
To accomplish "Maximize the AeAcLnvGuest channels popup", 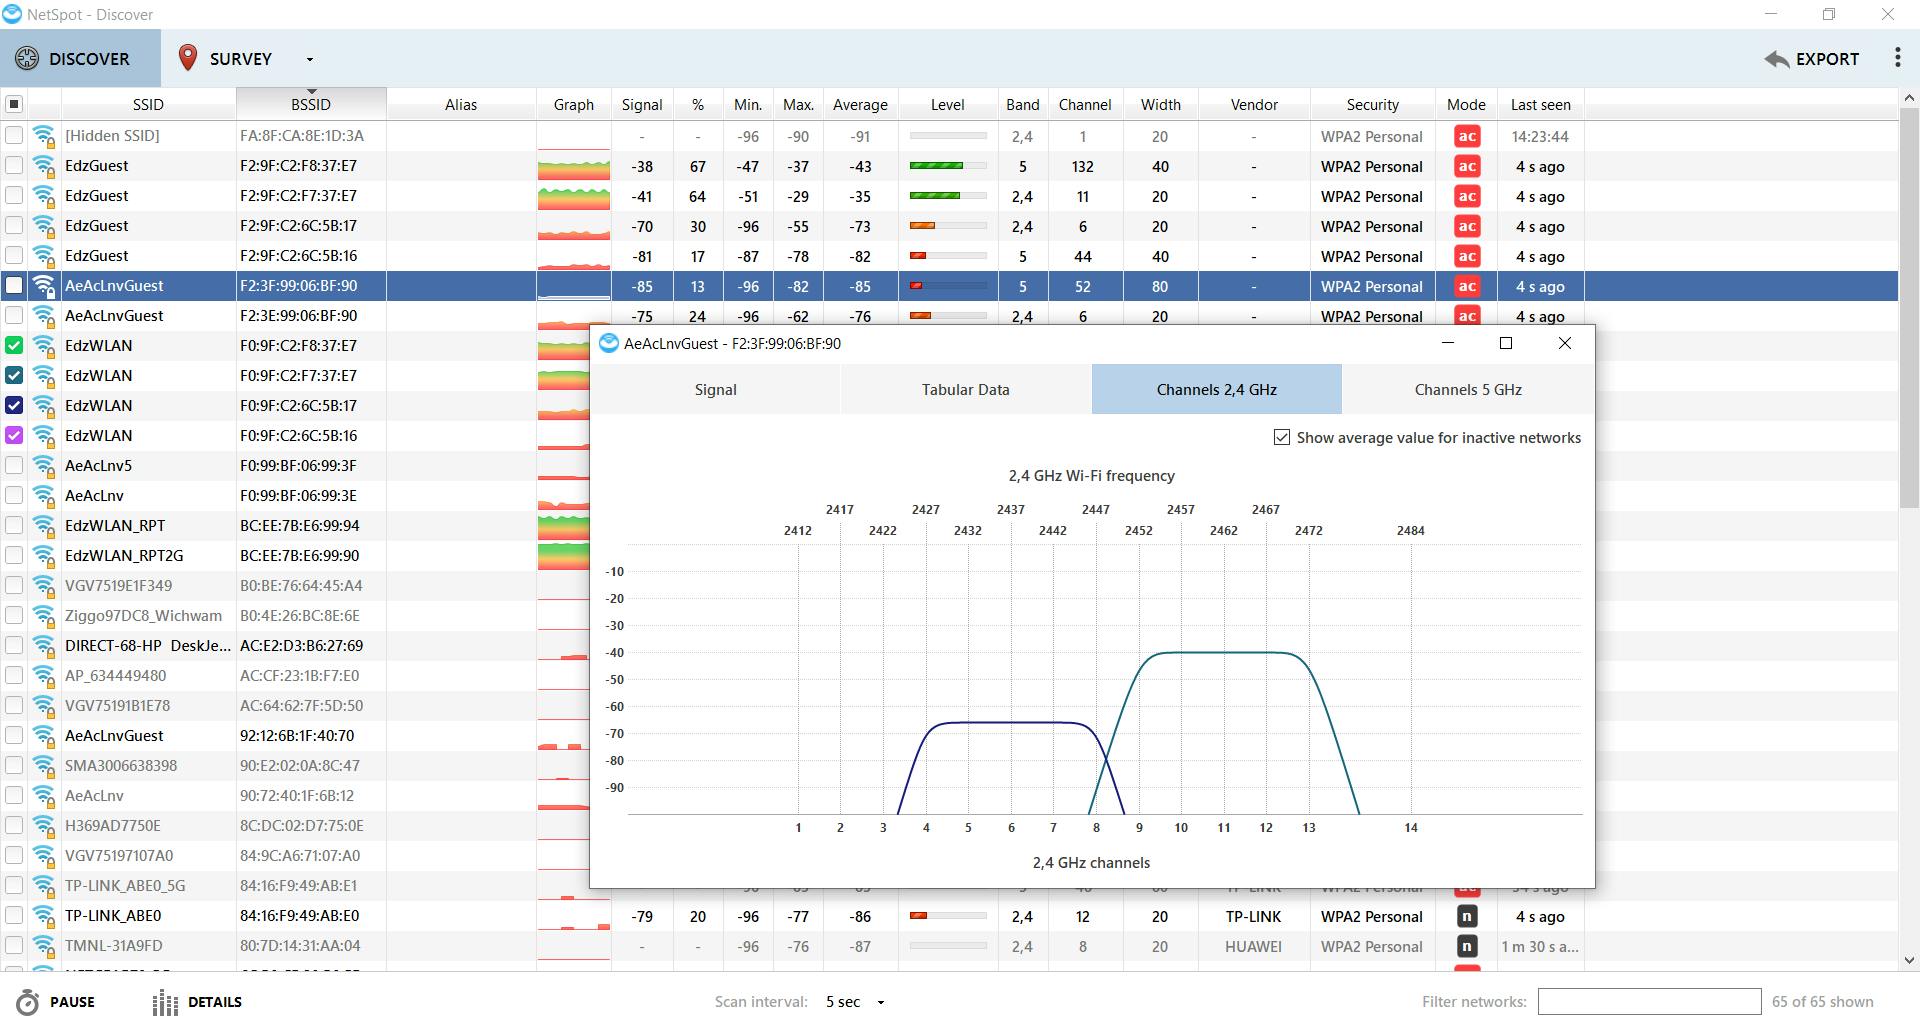I will tap(1506, 343).
